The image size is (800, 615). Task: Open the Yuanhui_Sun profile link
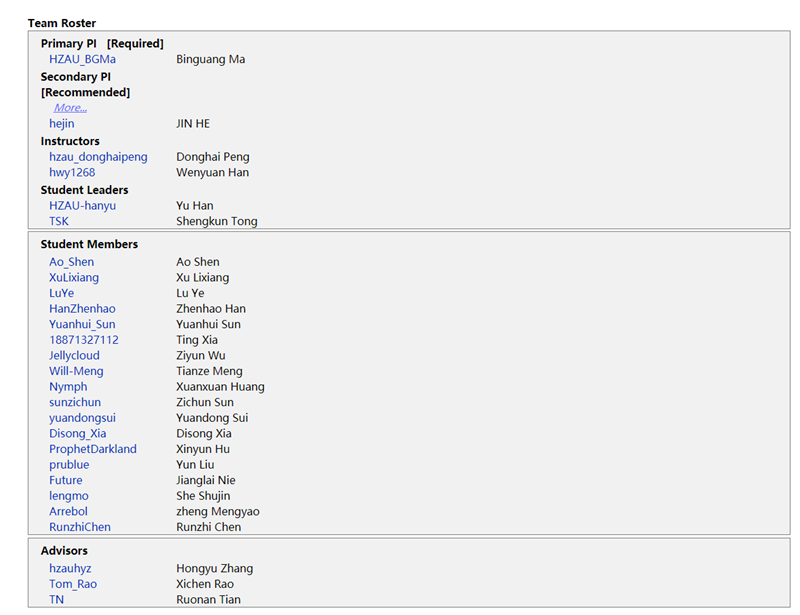(x=82, y=325)
